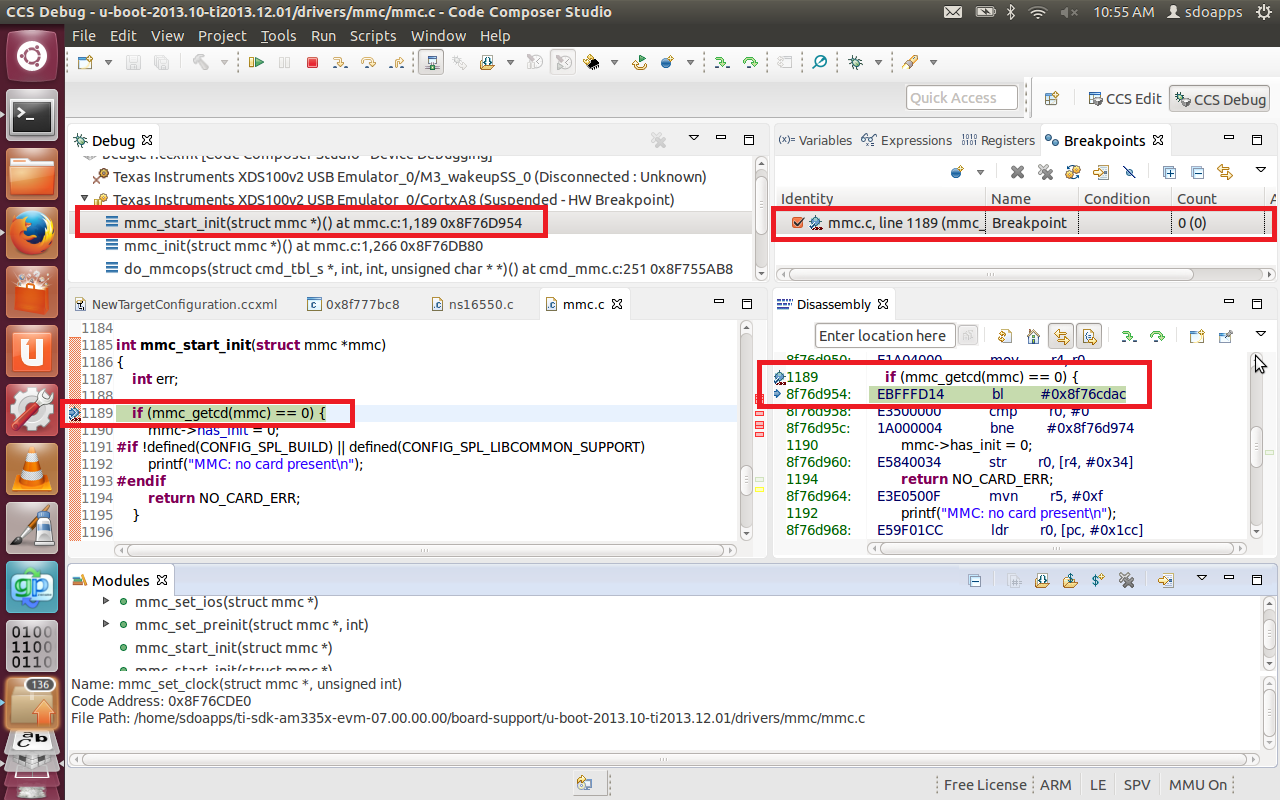
Task: Click the red Terminate button in toolbar
Action: [312, 62]
